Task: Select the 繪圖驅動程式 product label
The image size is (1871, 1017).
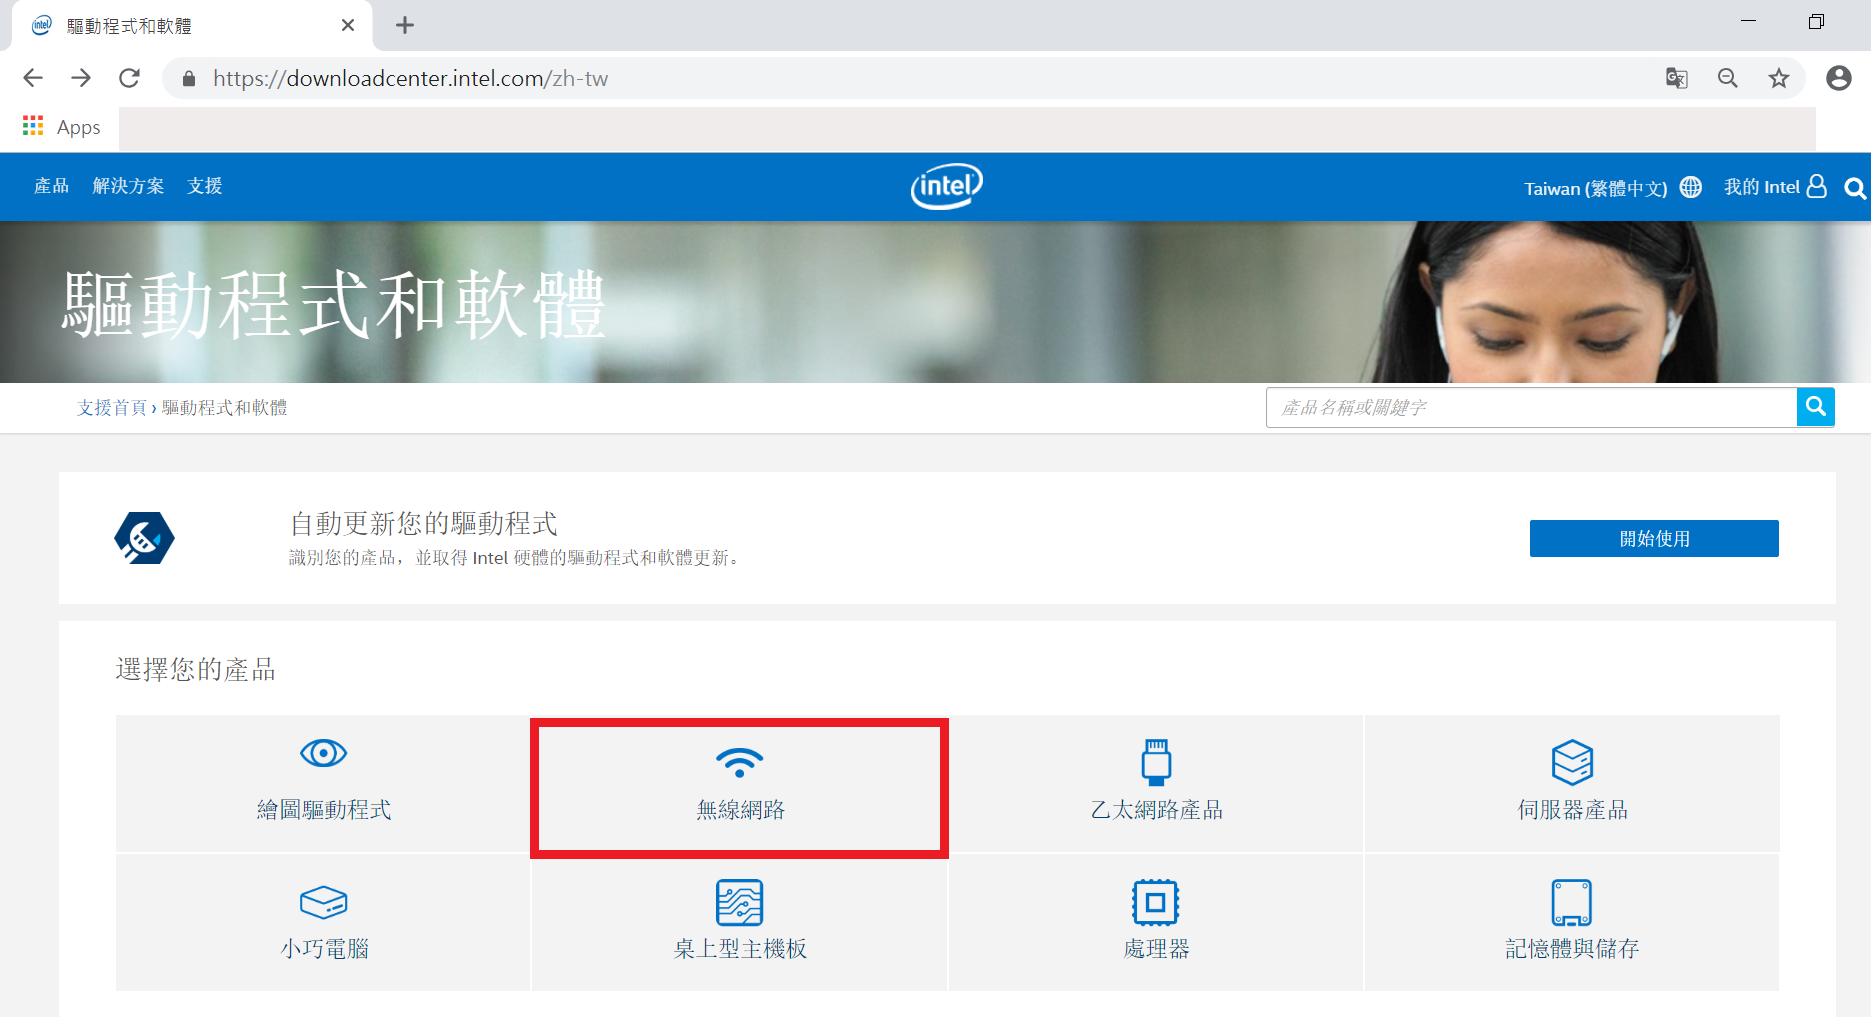Action: pyautogui.click(x=324, y=810)
